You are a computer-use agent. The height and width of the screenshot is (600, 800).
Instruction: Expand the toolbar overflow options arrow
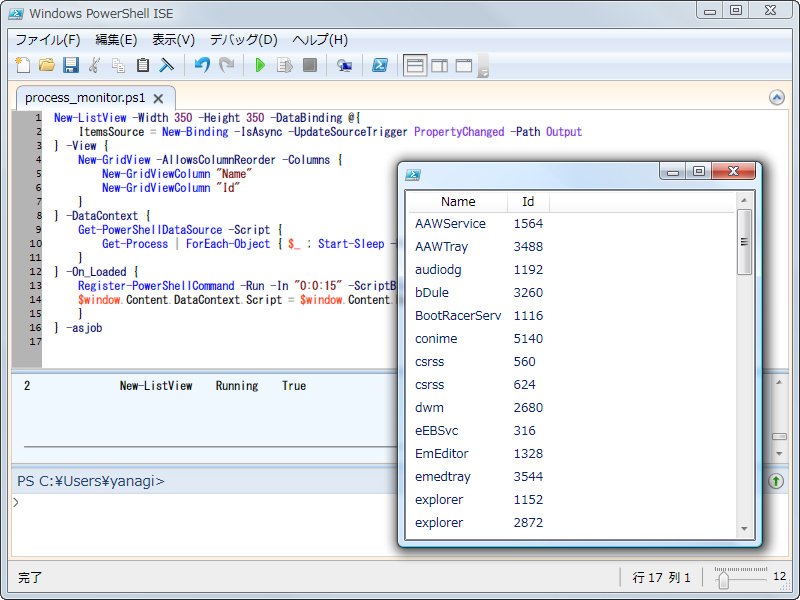click(x=483, y=70)
